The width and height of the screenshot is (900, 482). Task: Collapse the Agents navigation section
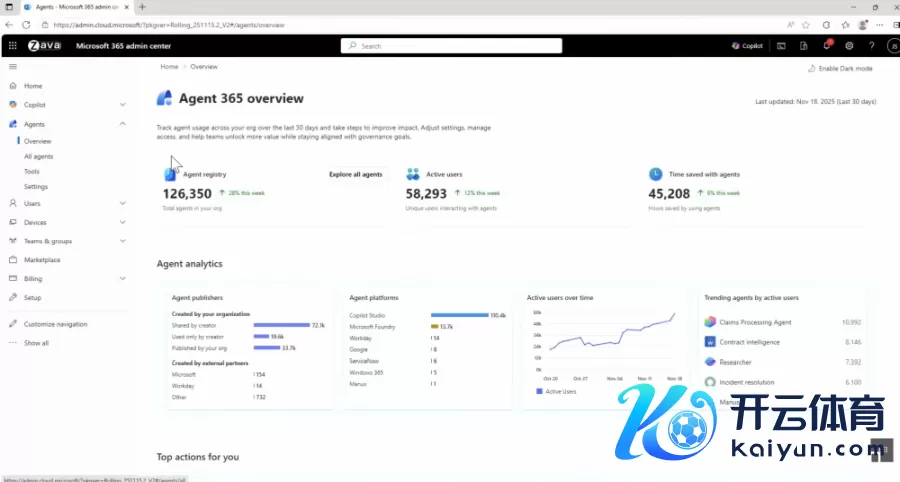tap(122, 124)
